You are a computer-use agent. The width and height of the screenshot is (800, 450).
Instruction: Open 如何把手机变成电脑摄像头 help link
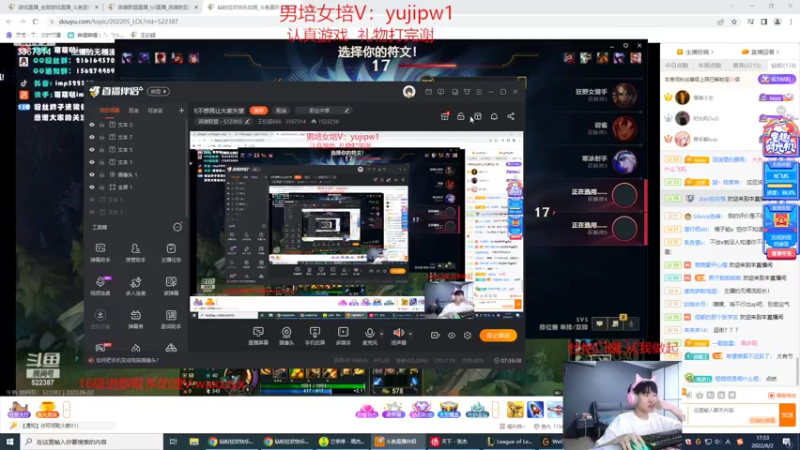click(x=127, y=360)
